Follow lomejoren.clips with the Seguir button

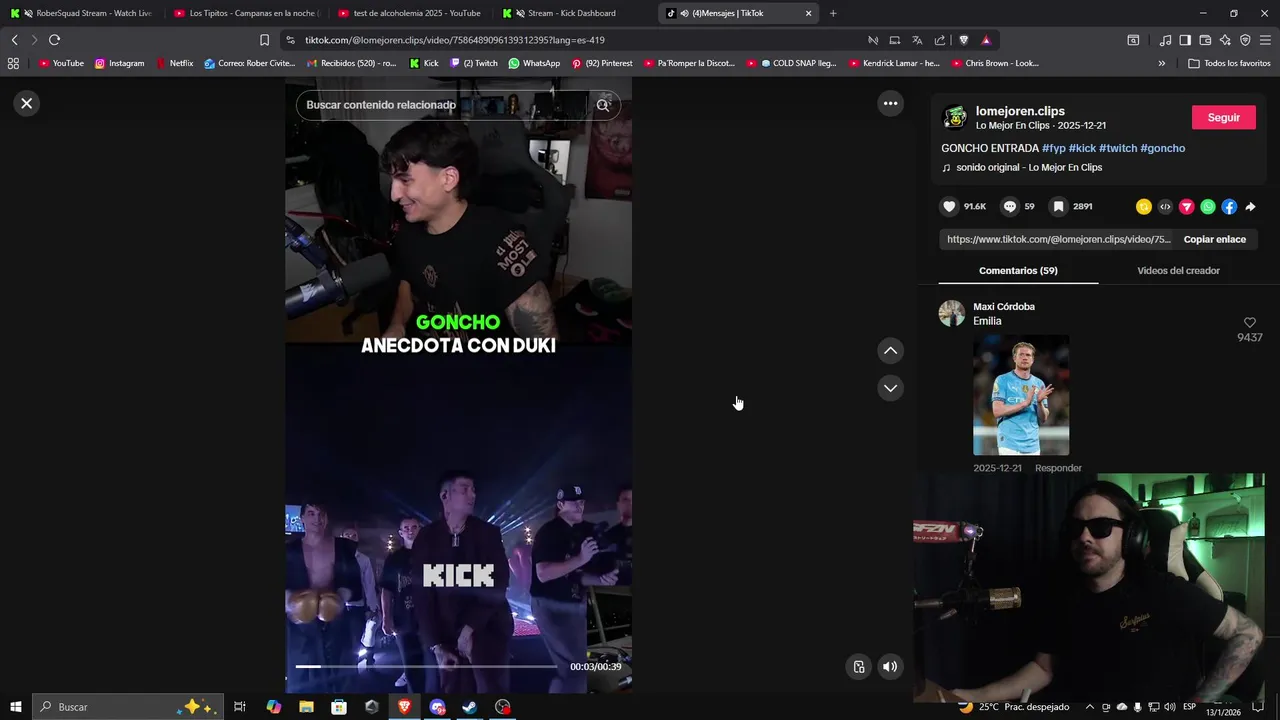[x=1223, y=117]
